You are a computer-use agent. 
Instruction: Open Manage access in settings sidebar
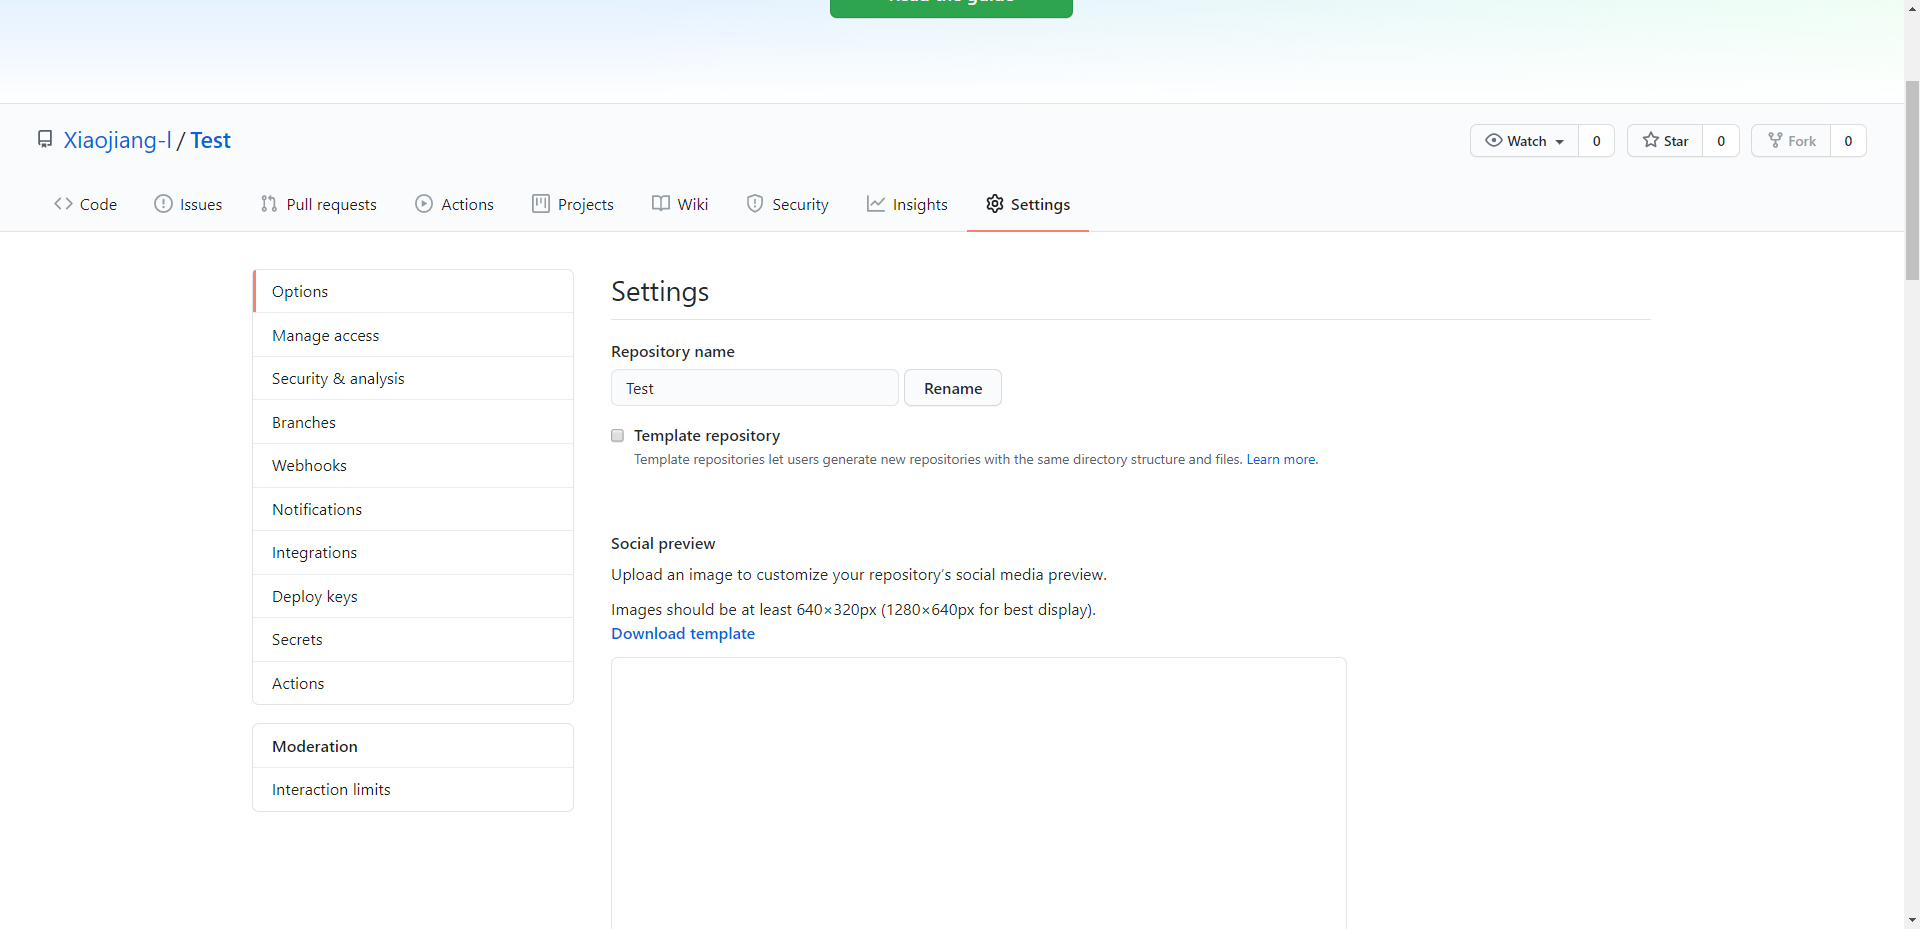pos(325,336)
